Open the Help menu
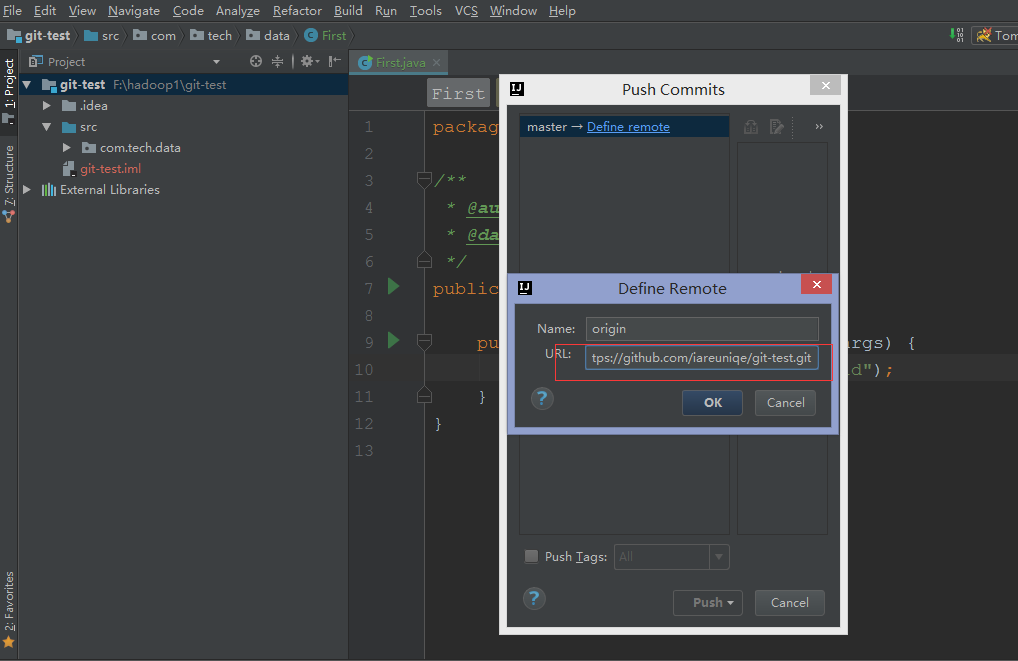The width and height of the screenshot is (1018, 661). tap(562, 11)
